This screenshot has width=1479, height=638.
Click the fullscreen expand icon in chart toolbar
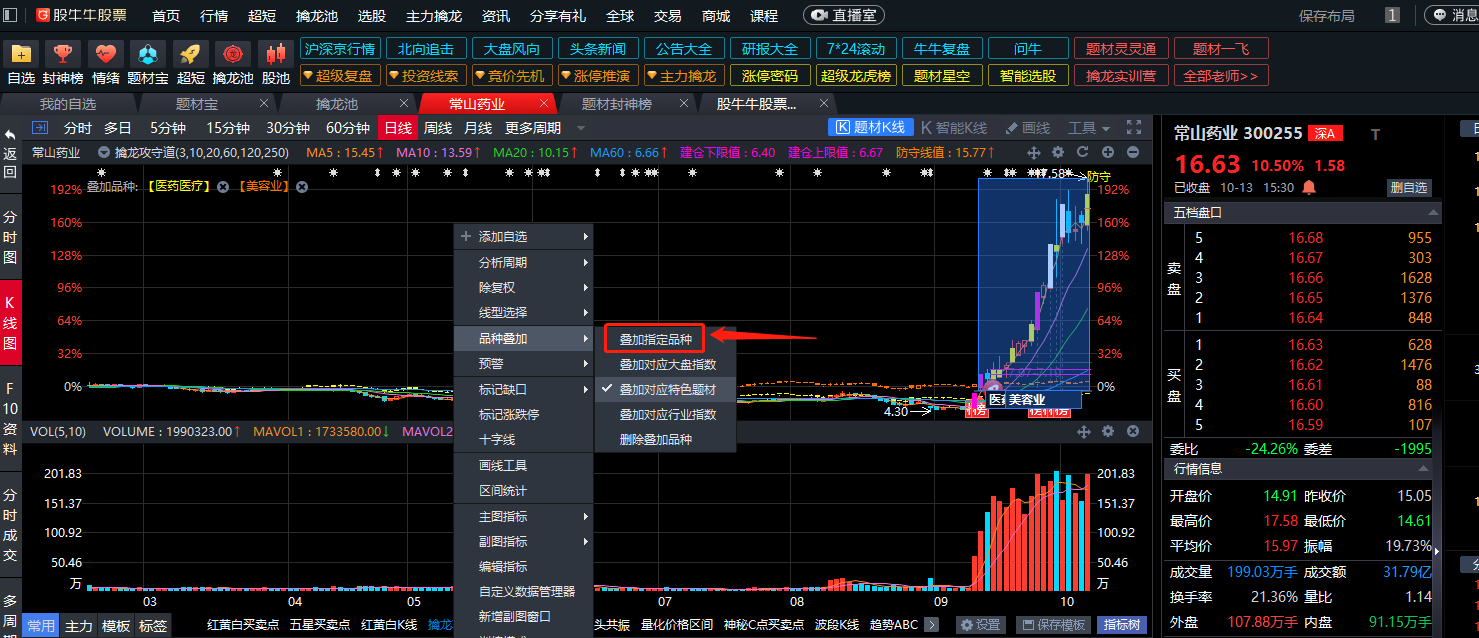pos(1133,127)
